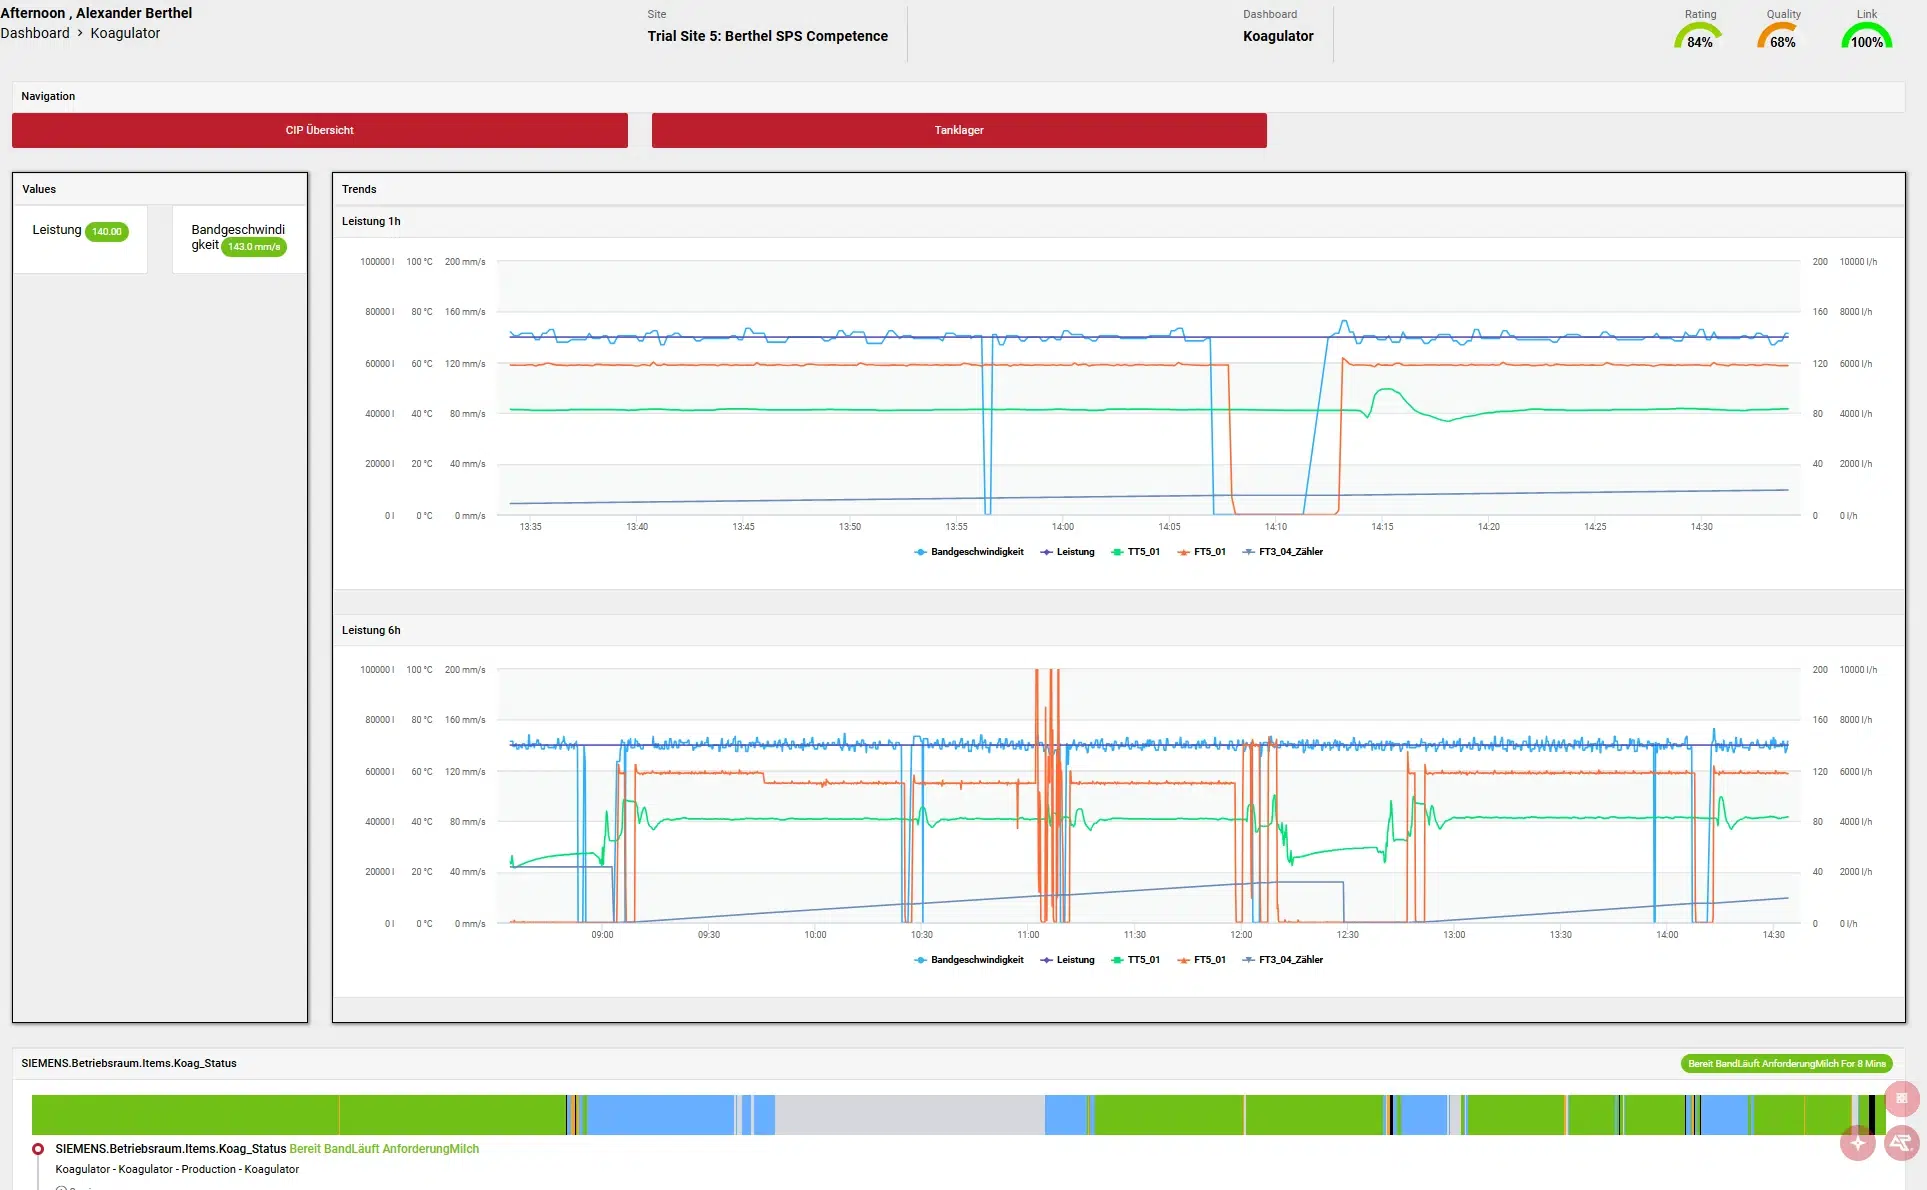Viewport: 1927px width, 1190px height.
Task: Click the Quality 68% gauge
Action: click(1782, 36)
